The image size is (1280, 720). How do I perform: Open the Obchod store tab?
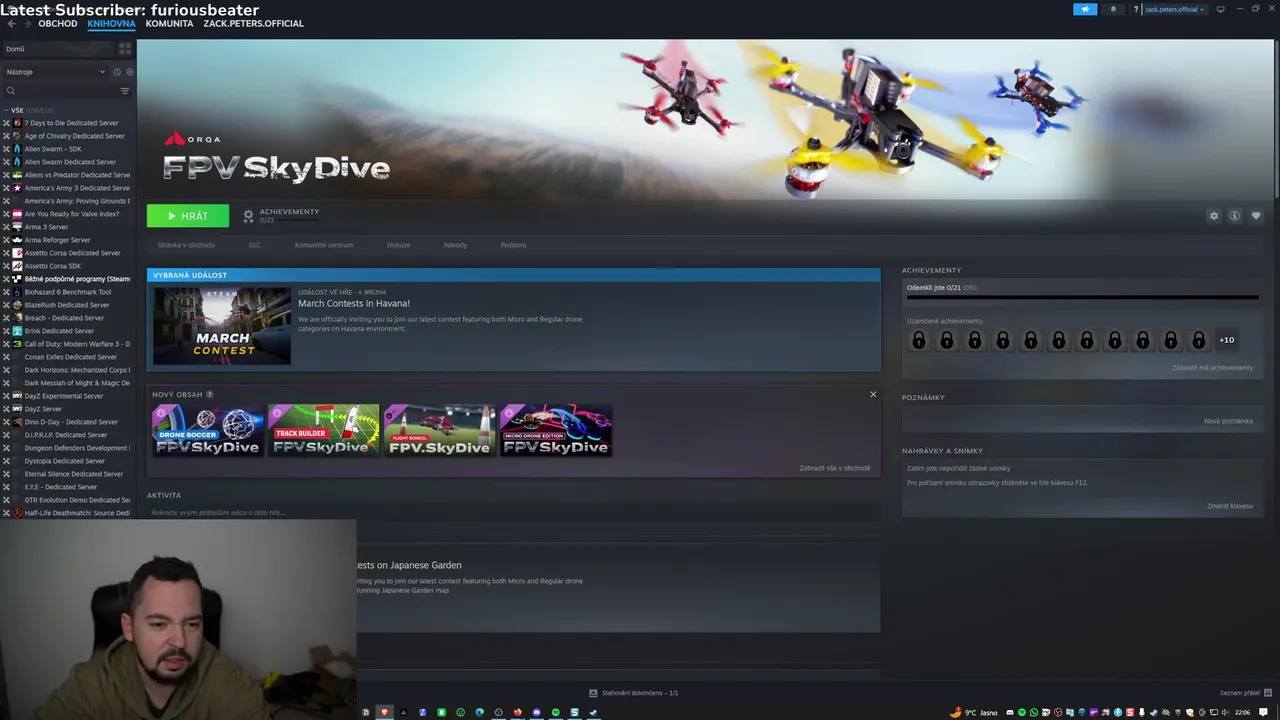[58, 23]
